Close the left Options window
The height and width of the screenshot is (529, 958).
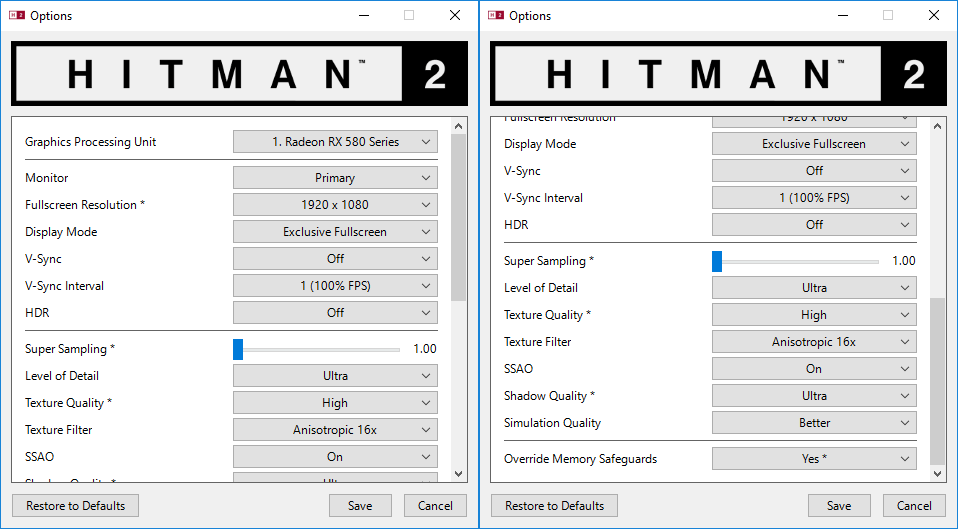click(455, 15)
